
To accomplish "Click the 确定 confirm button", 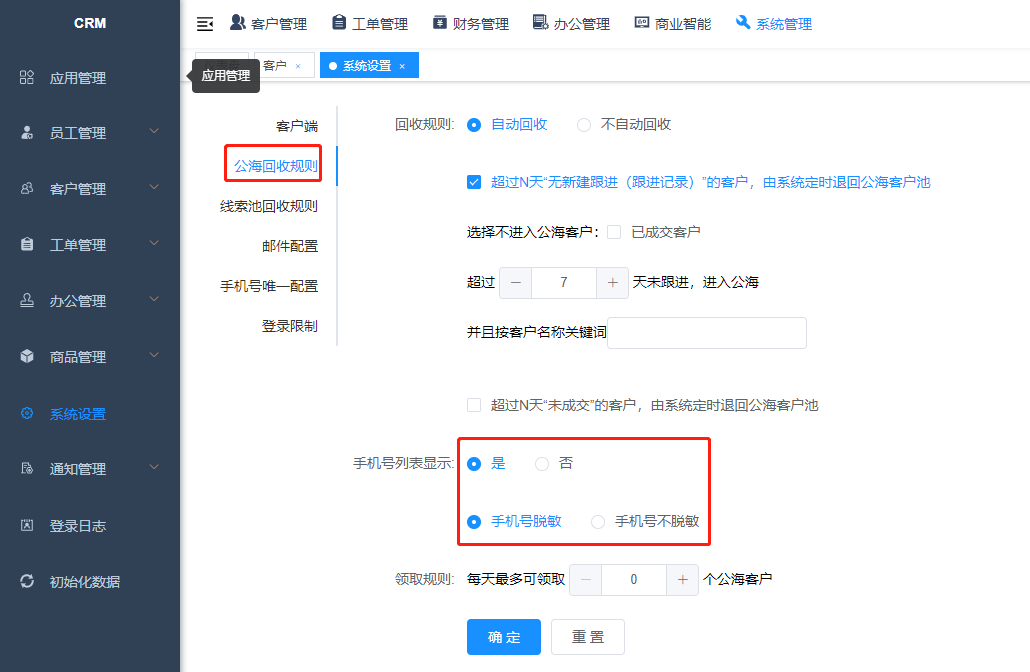I will tap(503, 637).
